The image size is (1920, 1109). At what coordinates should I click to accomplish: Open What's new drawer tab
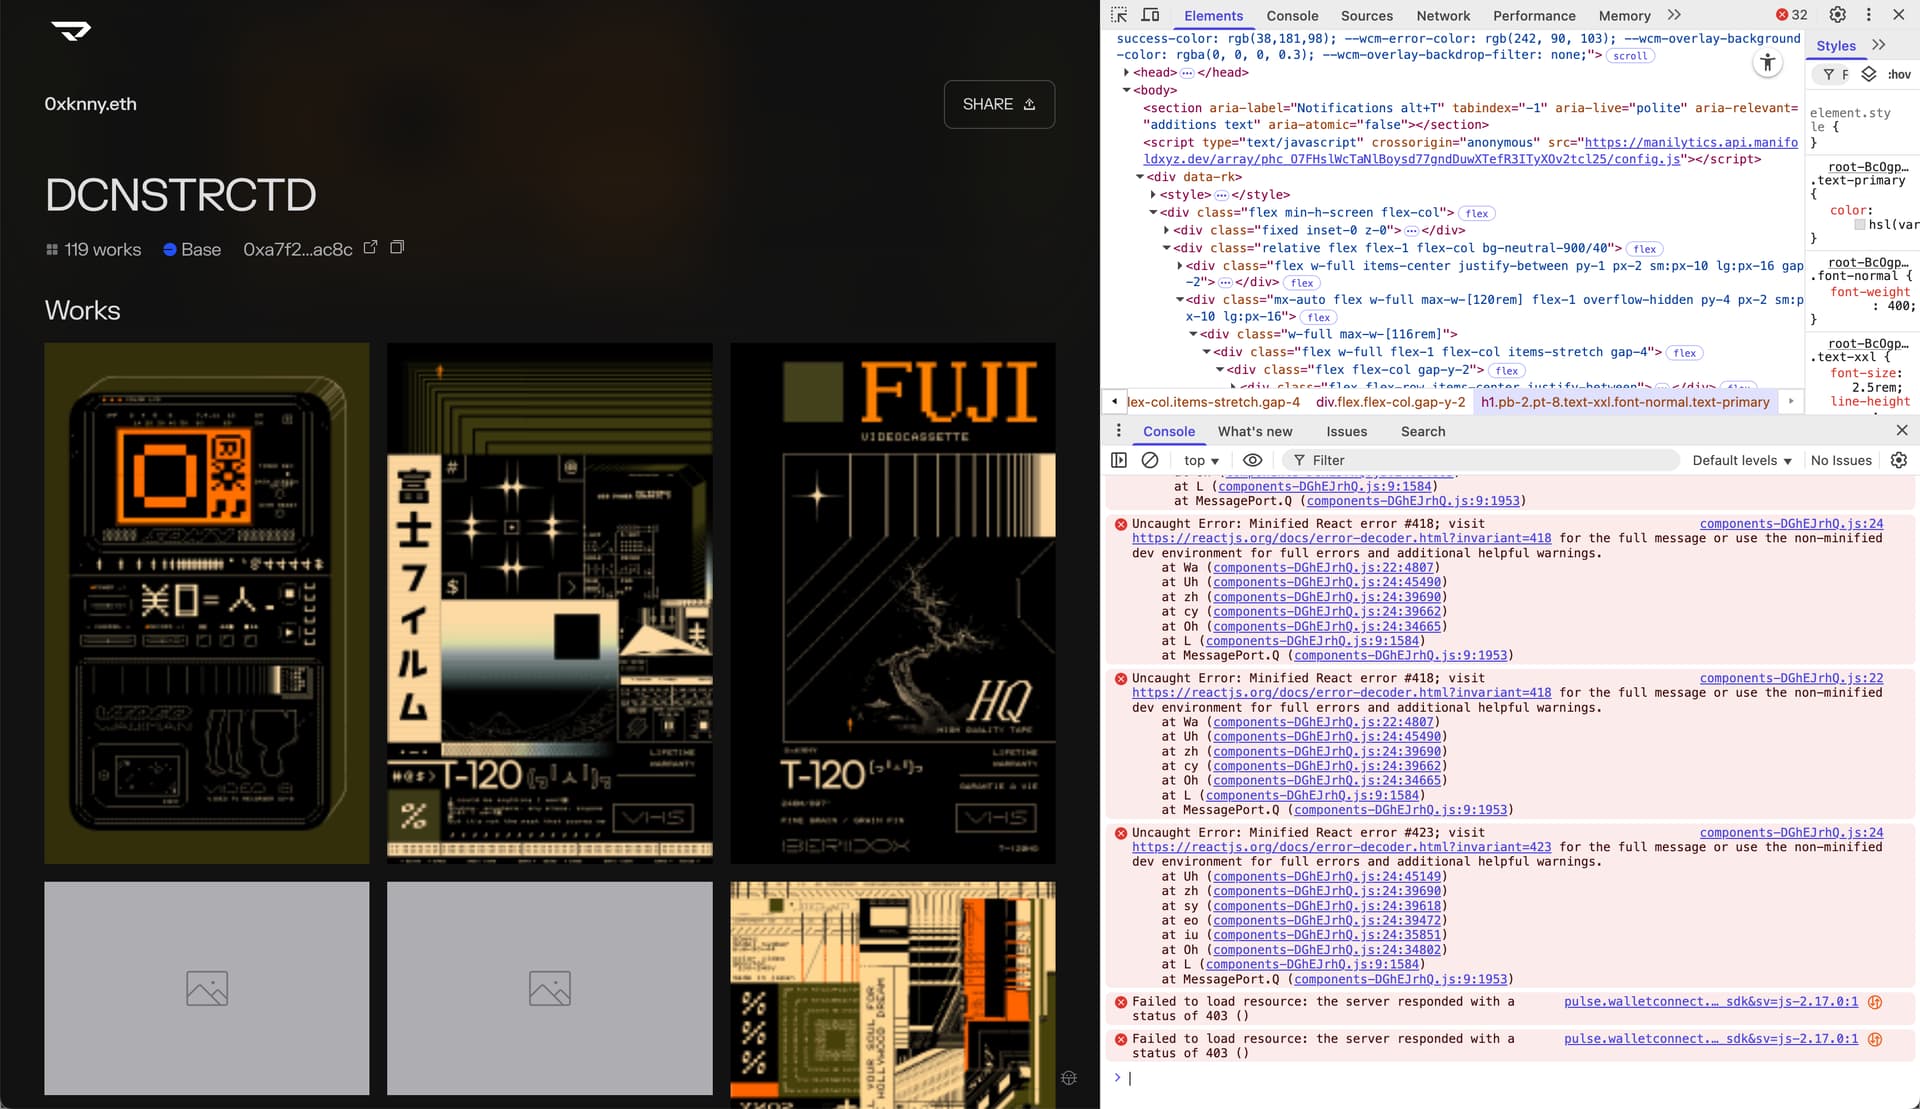pos(1255,431)
